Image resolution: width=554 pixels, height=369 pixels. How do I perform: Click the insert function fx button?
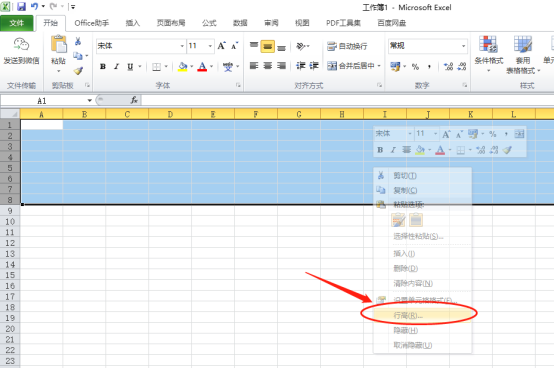point(134,100)
